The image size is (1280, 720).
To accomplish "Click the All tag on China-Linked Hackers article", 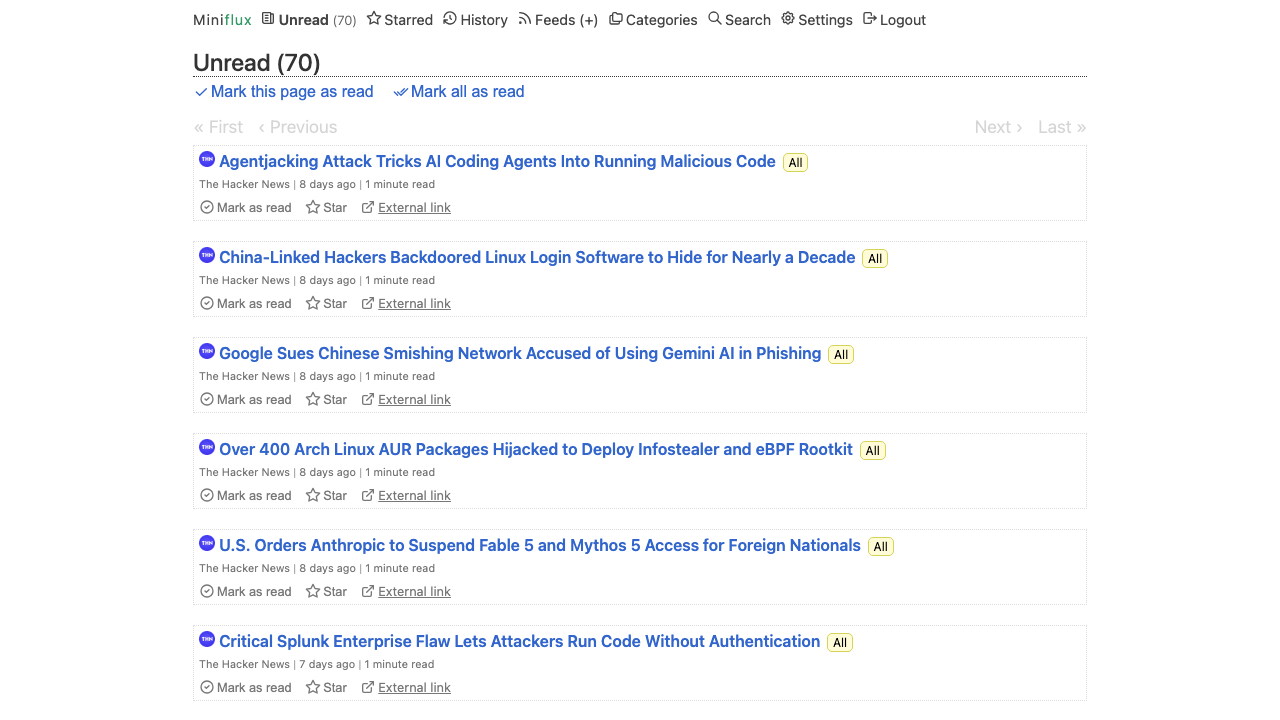I will tap(875, 259).
